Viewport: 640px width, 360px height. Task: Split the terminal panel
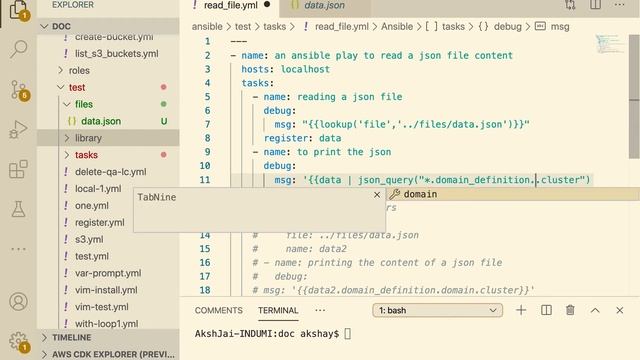tap(546, 310)
